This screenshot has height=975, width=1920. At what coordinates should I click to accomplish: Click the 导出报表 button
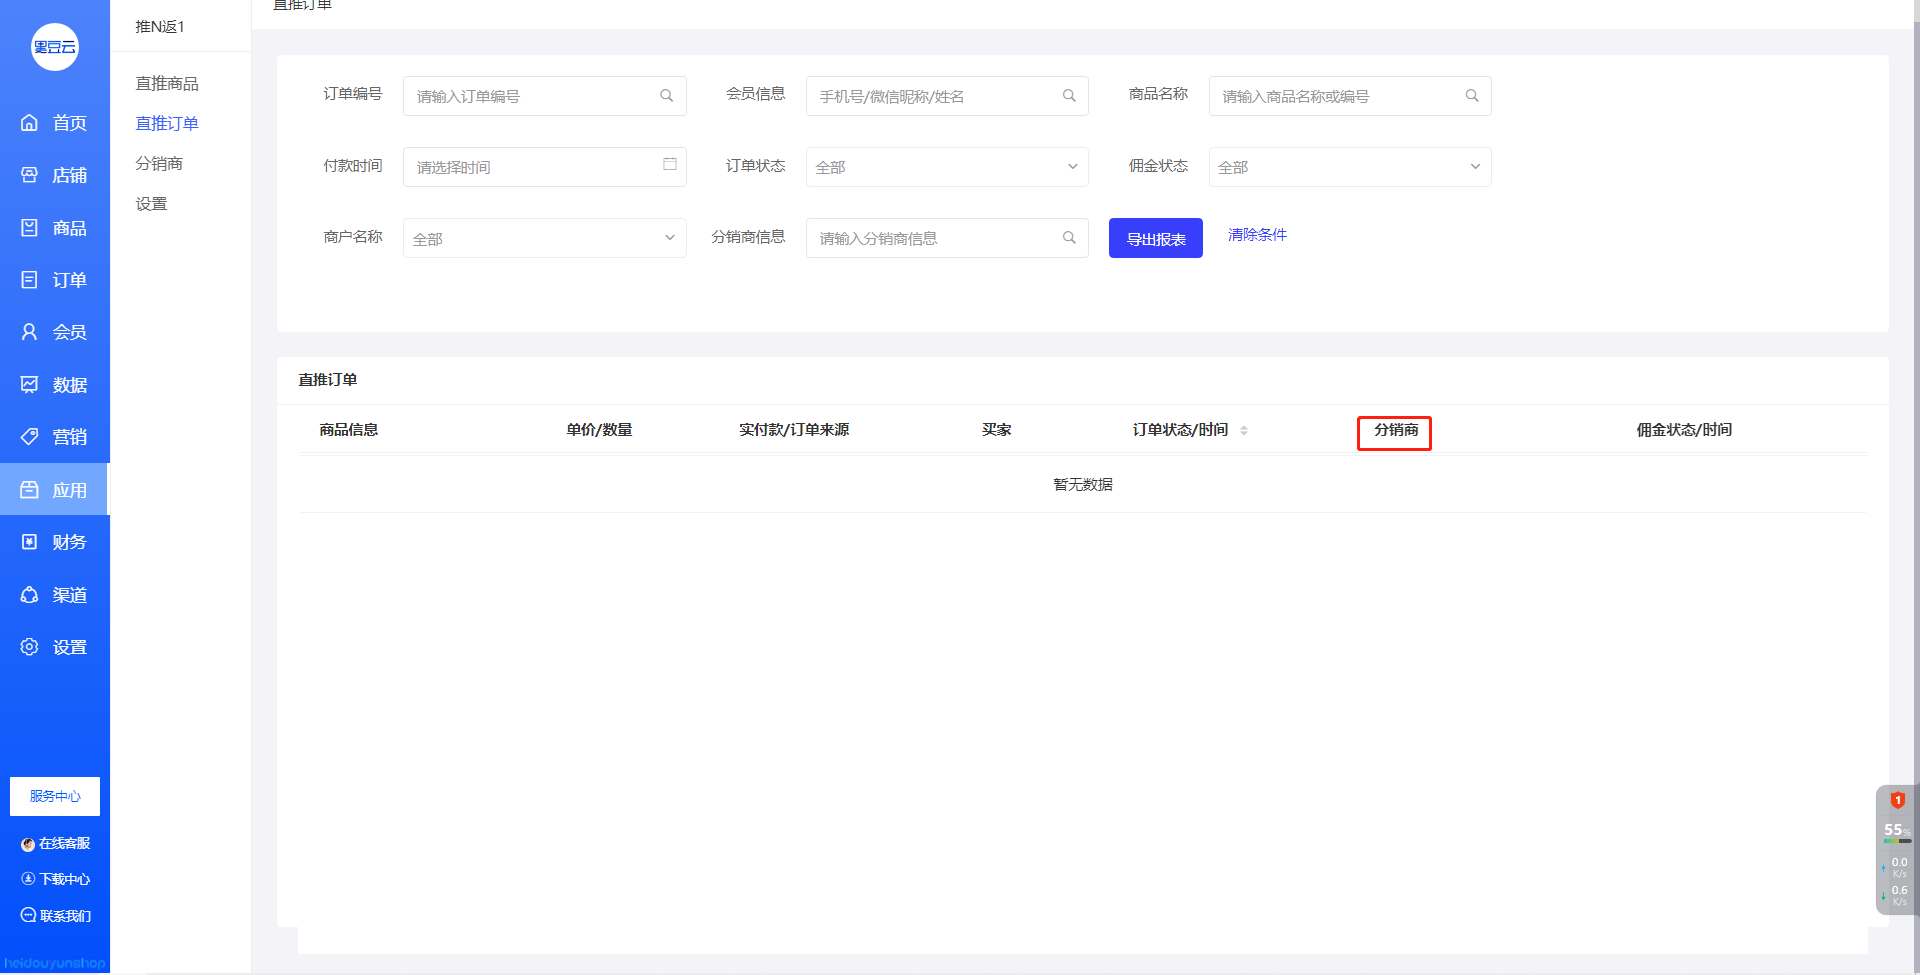1155,238
